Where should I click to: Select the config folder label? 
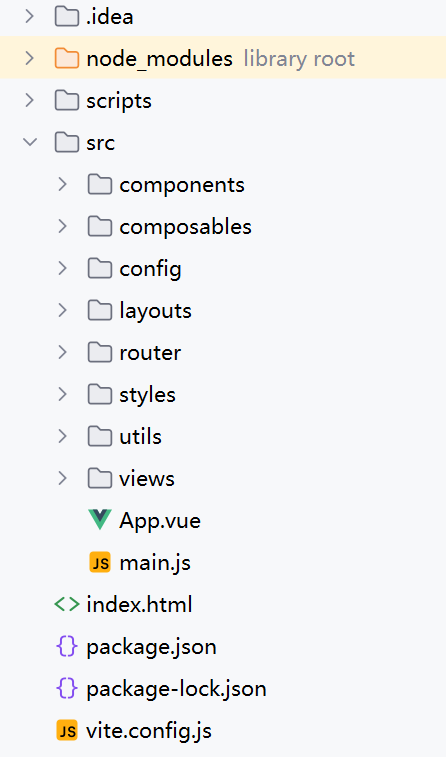(151, 269)
